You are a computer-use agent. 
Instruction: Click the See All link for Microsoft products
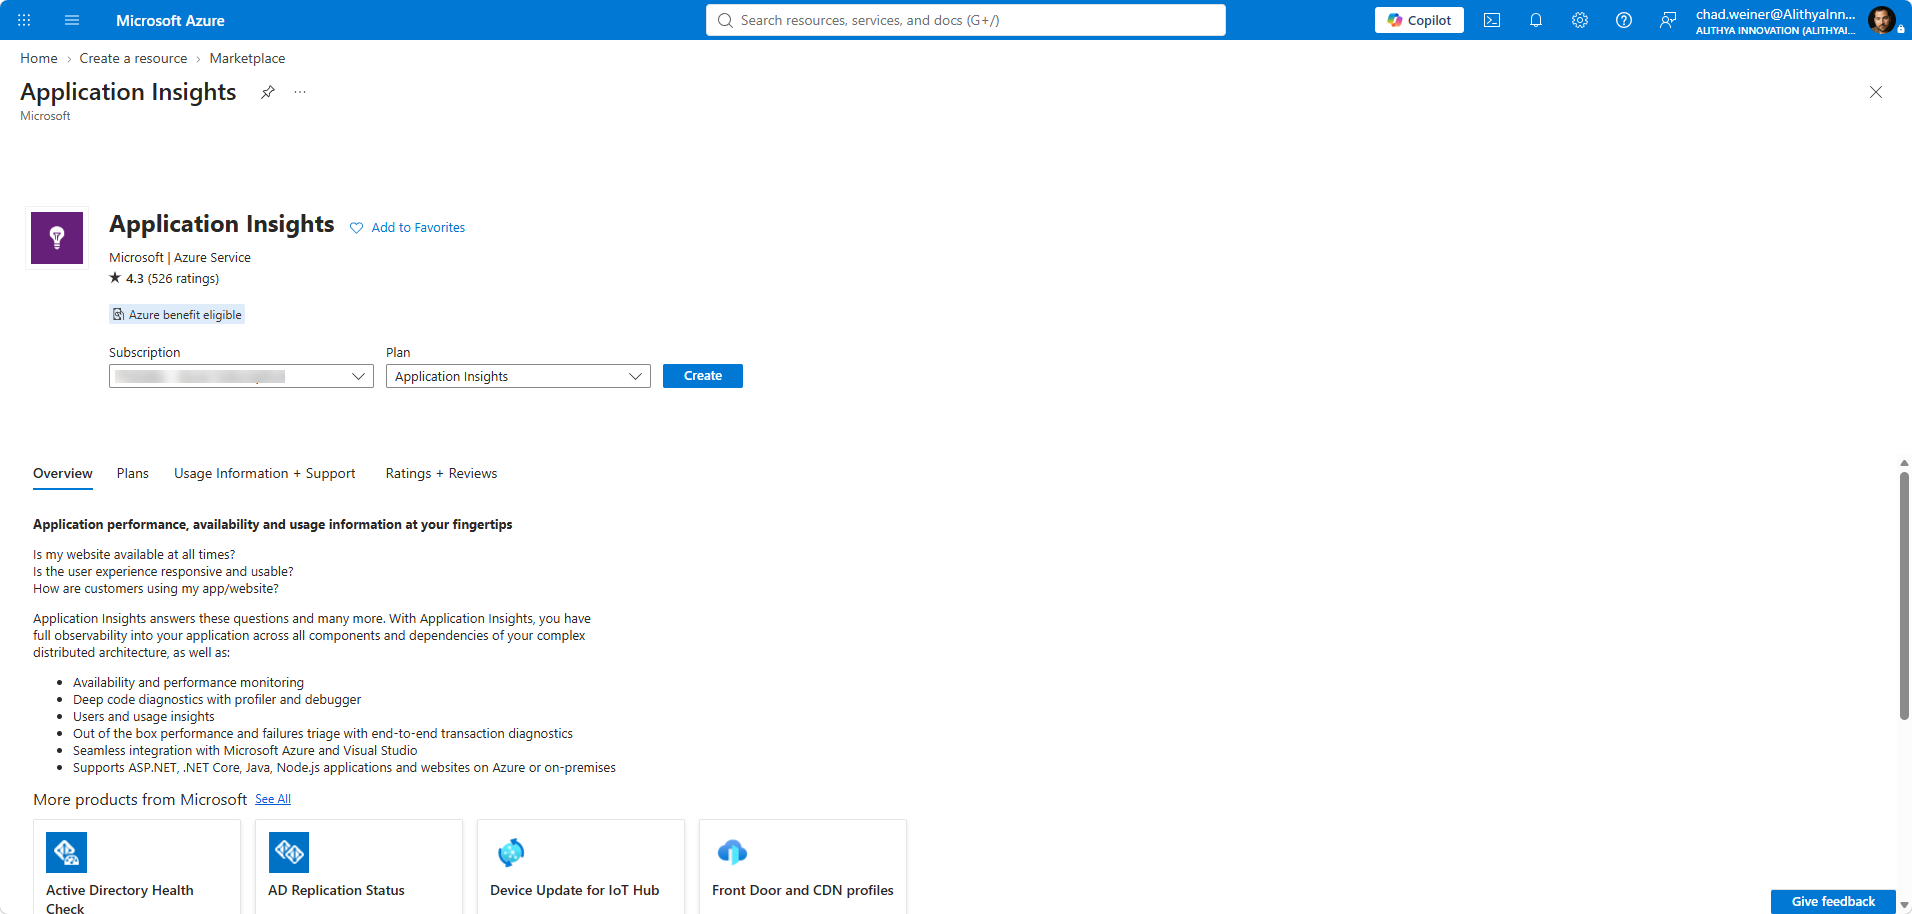(273, 799)
